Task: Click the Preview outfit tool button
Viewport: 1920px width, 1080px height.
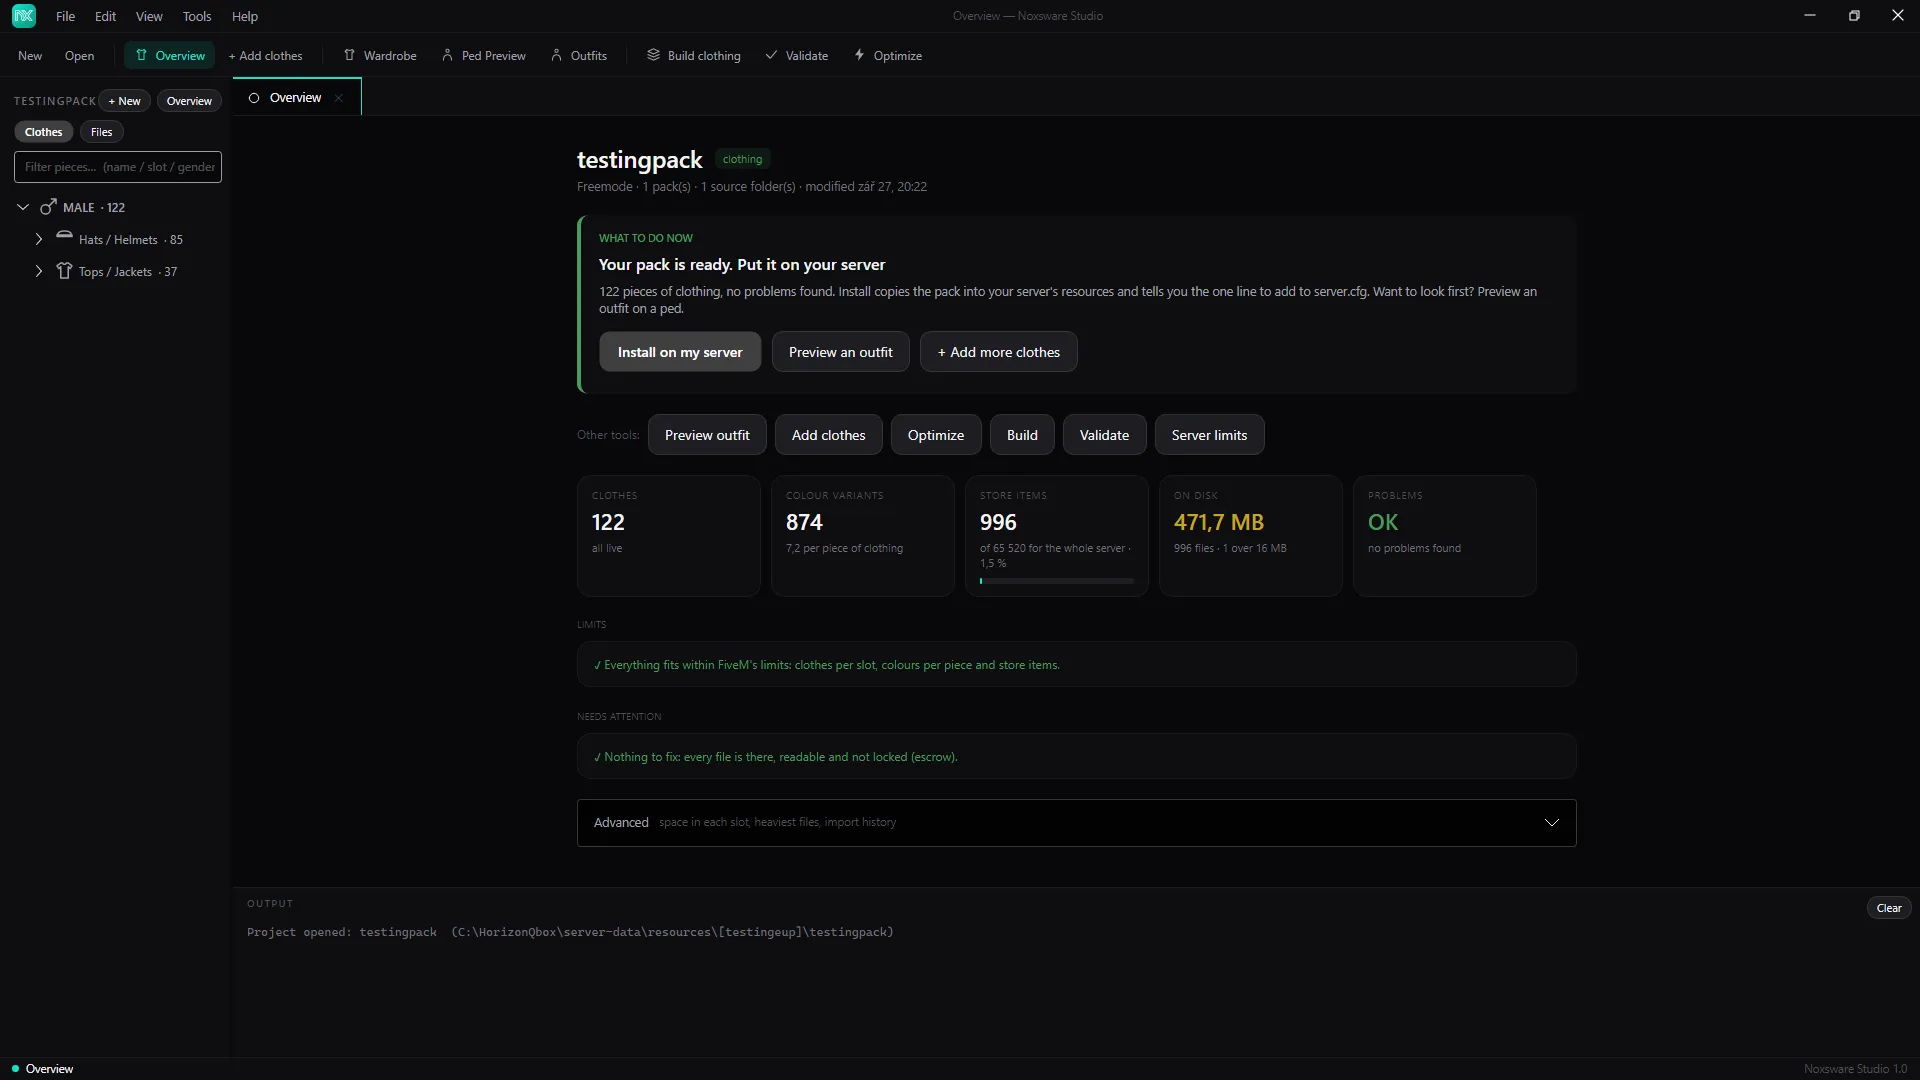Action: pyautogui.click(x=707, y=435)
